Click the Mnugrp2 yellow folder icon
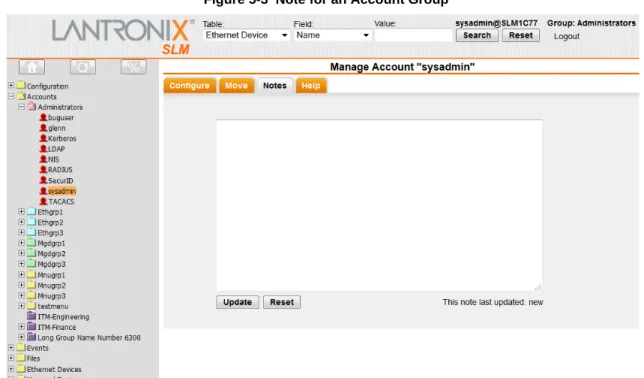Viewport: 644px width, 378px height. (x=32, y=285)
